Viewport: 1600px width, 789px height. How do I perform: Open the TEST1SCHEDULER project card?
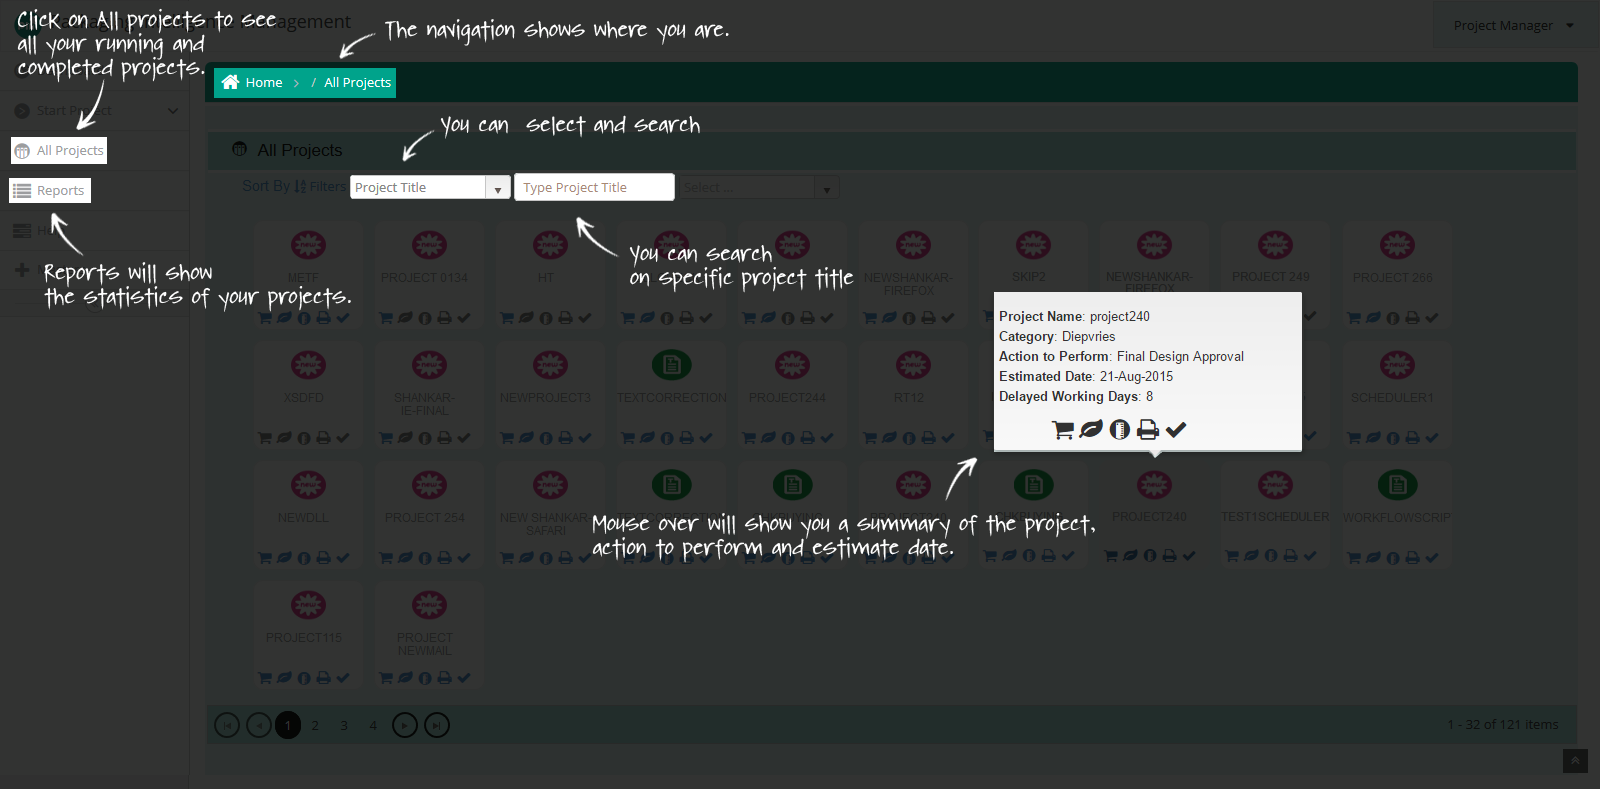point(1275,515)
